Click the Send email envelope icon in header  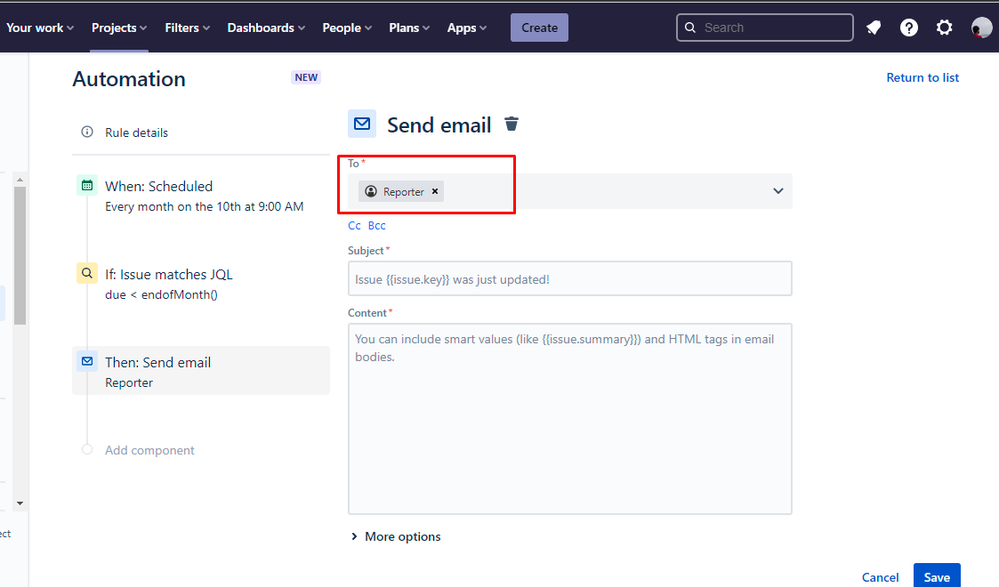[362, 124]
